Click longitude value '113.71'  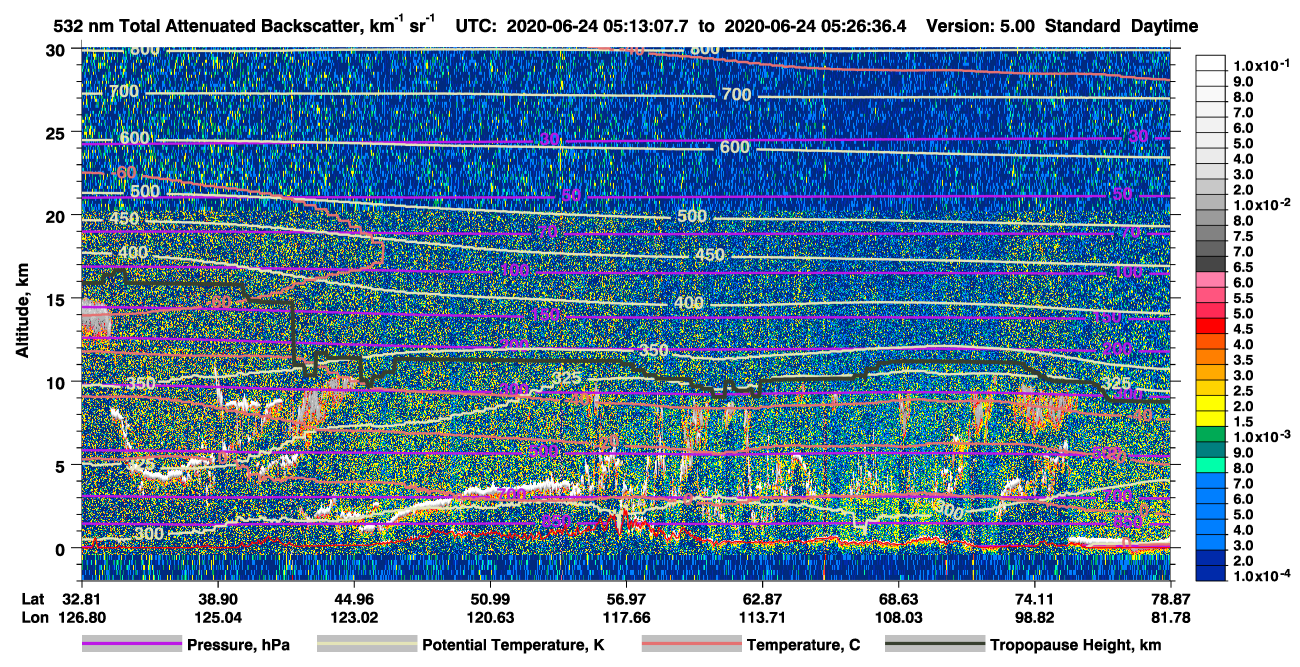763,617
